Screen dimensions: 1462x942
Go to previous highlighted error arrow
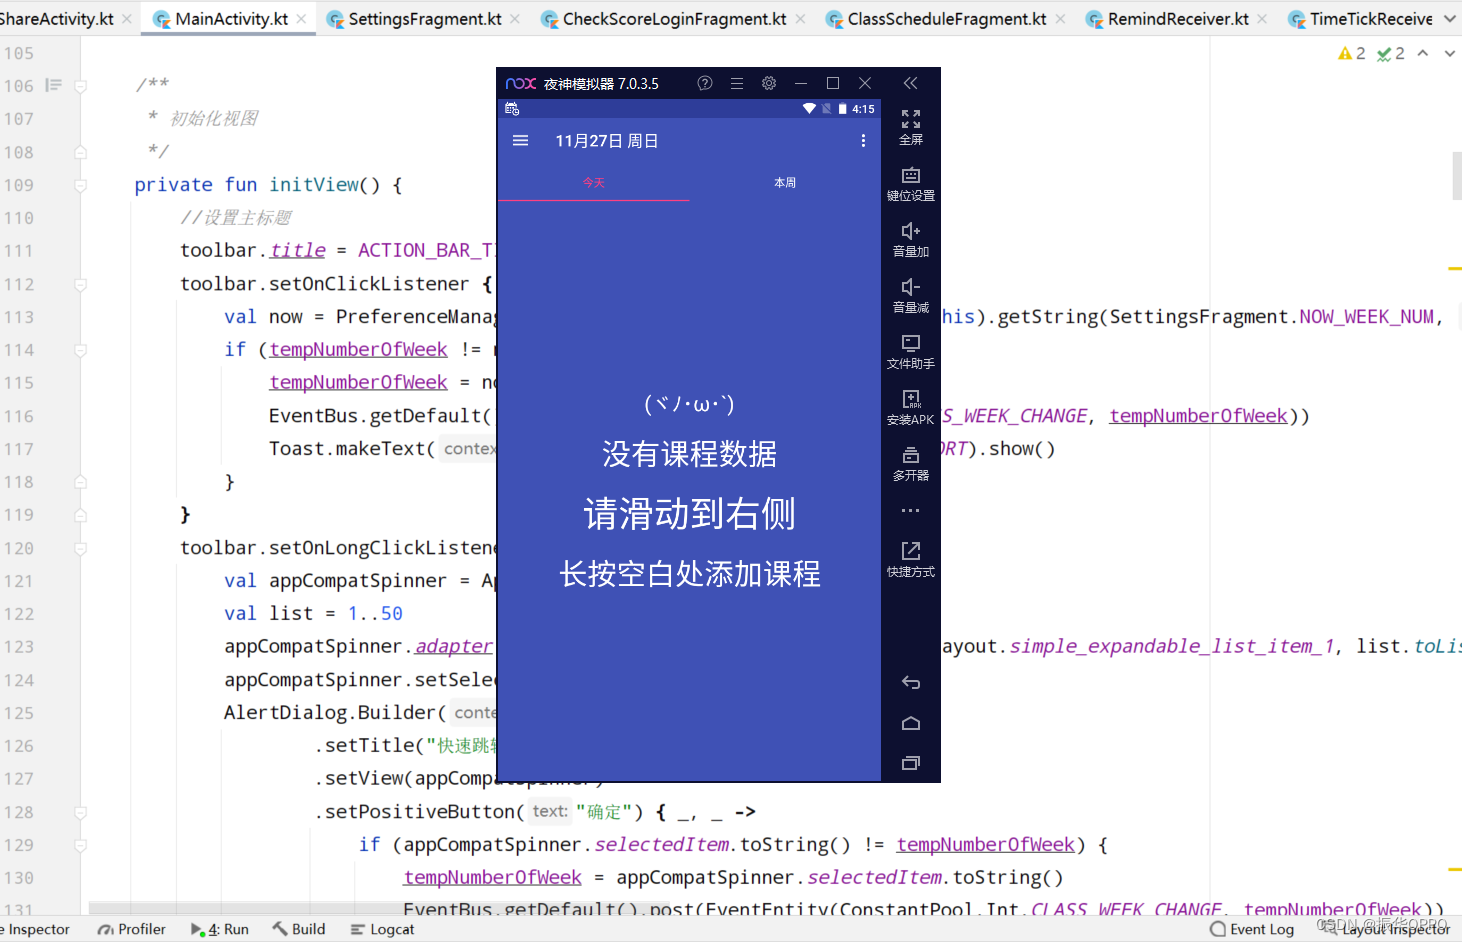[1423, 53]
